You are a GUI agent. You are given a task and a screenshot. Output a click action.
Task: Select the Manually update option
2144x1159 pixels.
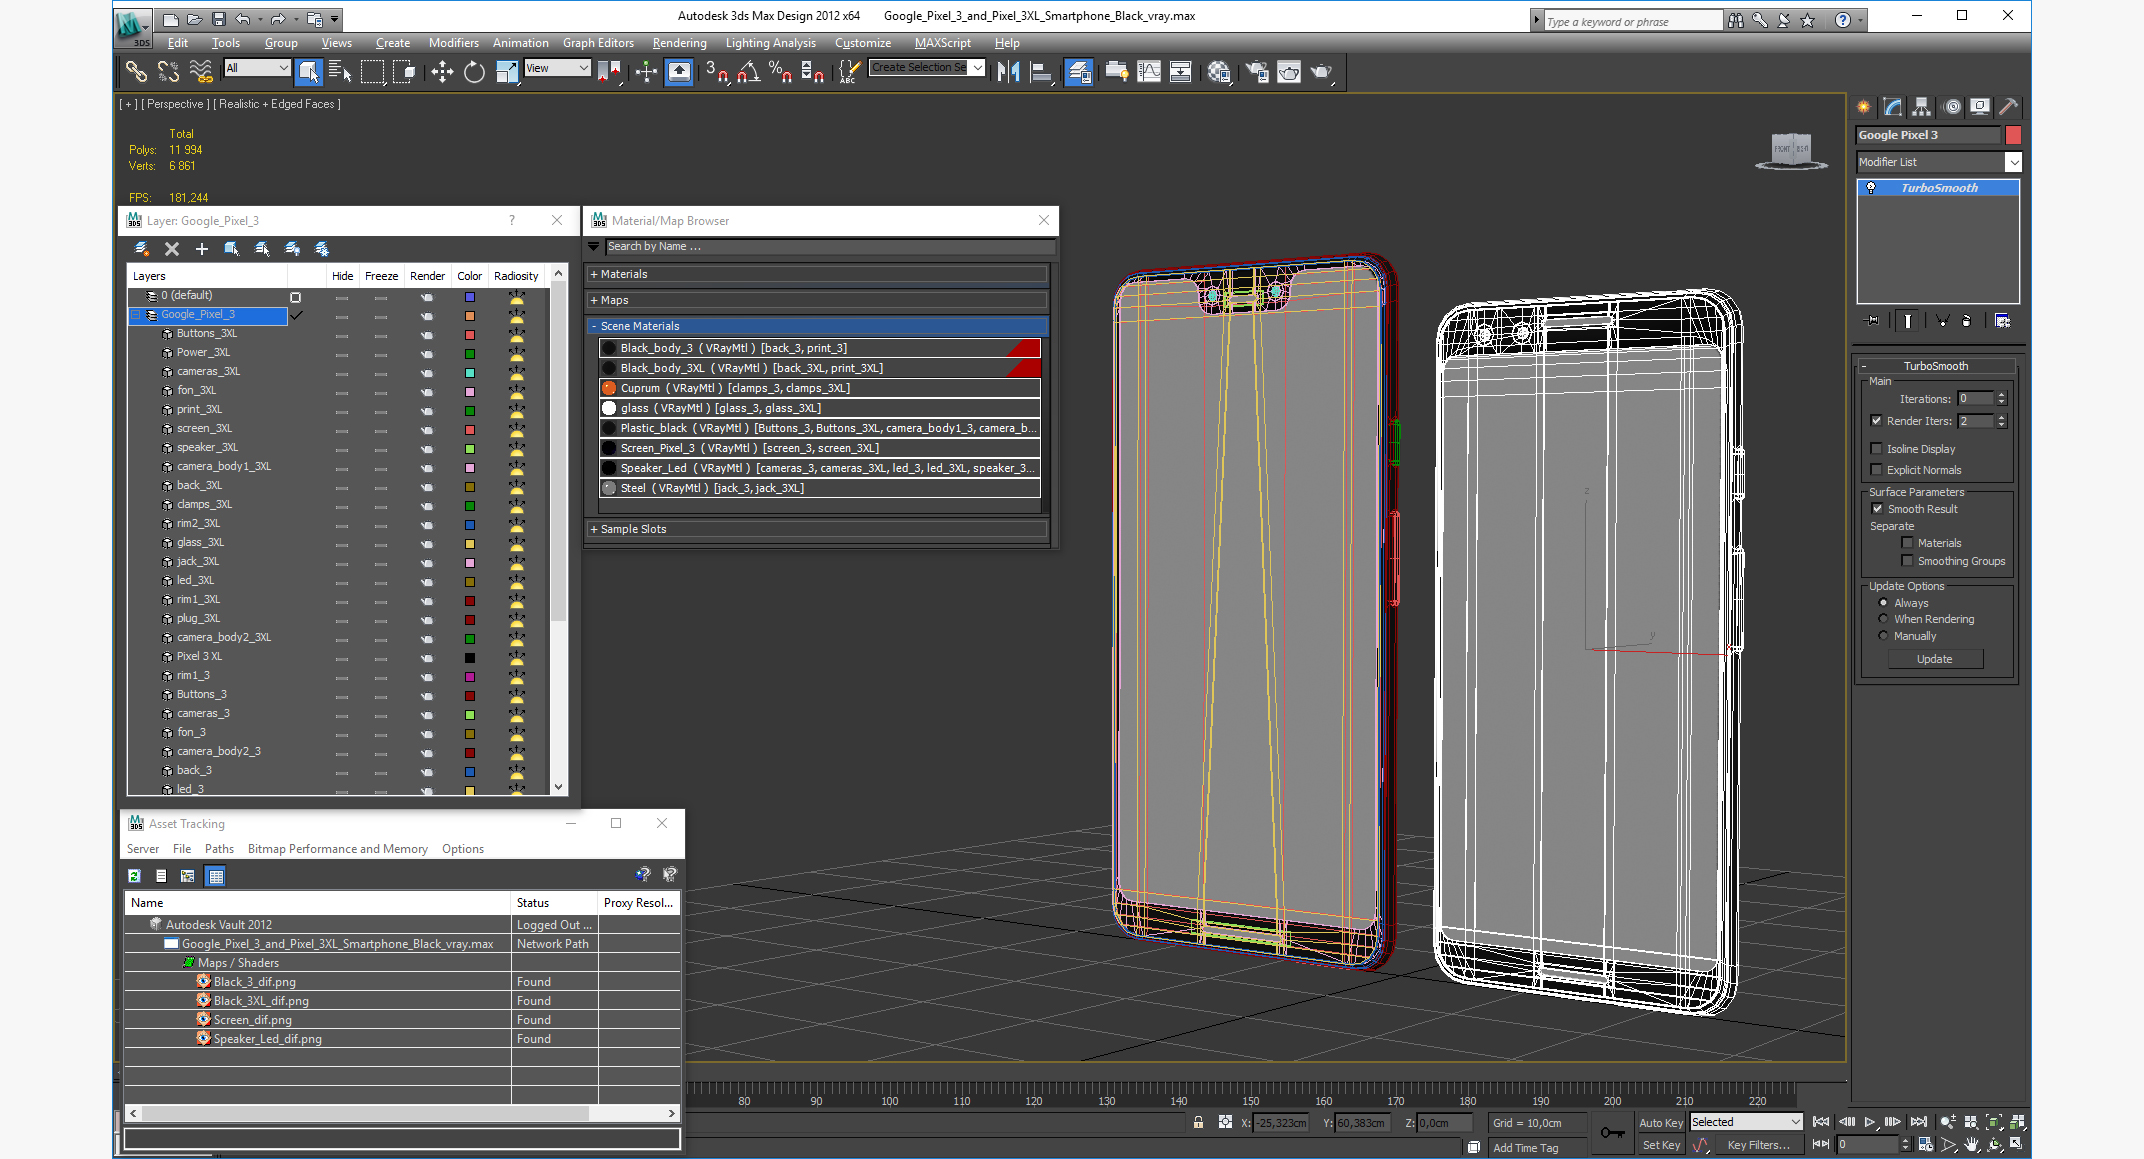tap(1883, 636)
